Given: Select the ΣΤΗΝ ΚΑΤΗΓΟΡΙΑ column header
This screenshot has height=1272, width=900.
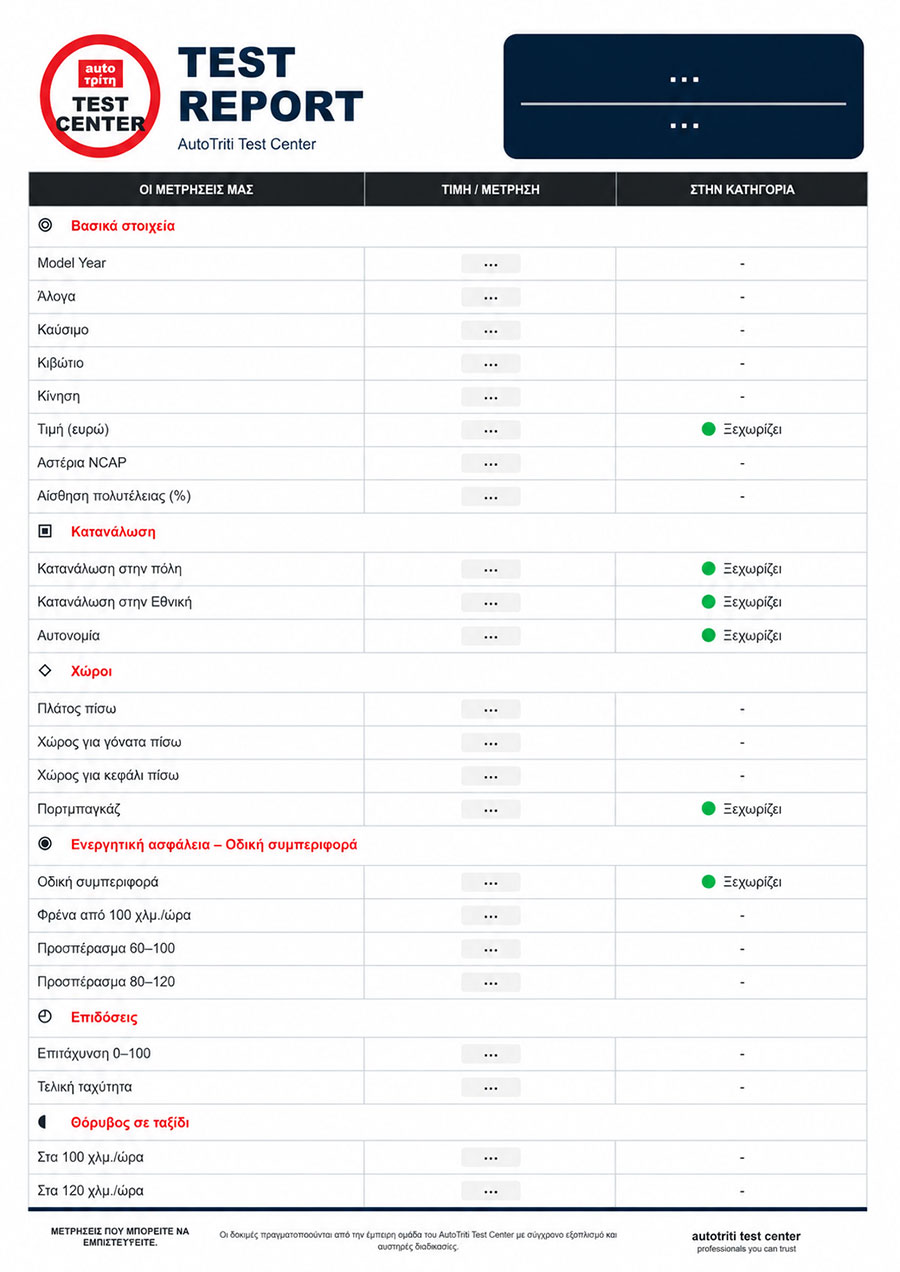Looking at the screenshot, I should tap(742, 189).
